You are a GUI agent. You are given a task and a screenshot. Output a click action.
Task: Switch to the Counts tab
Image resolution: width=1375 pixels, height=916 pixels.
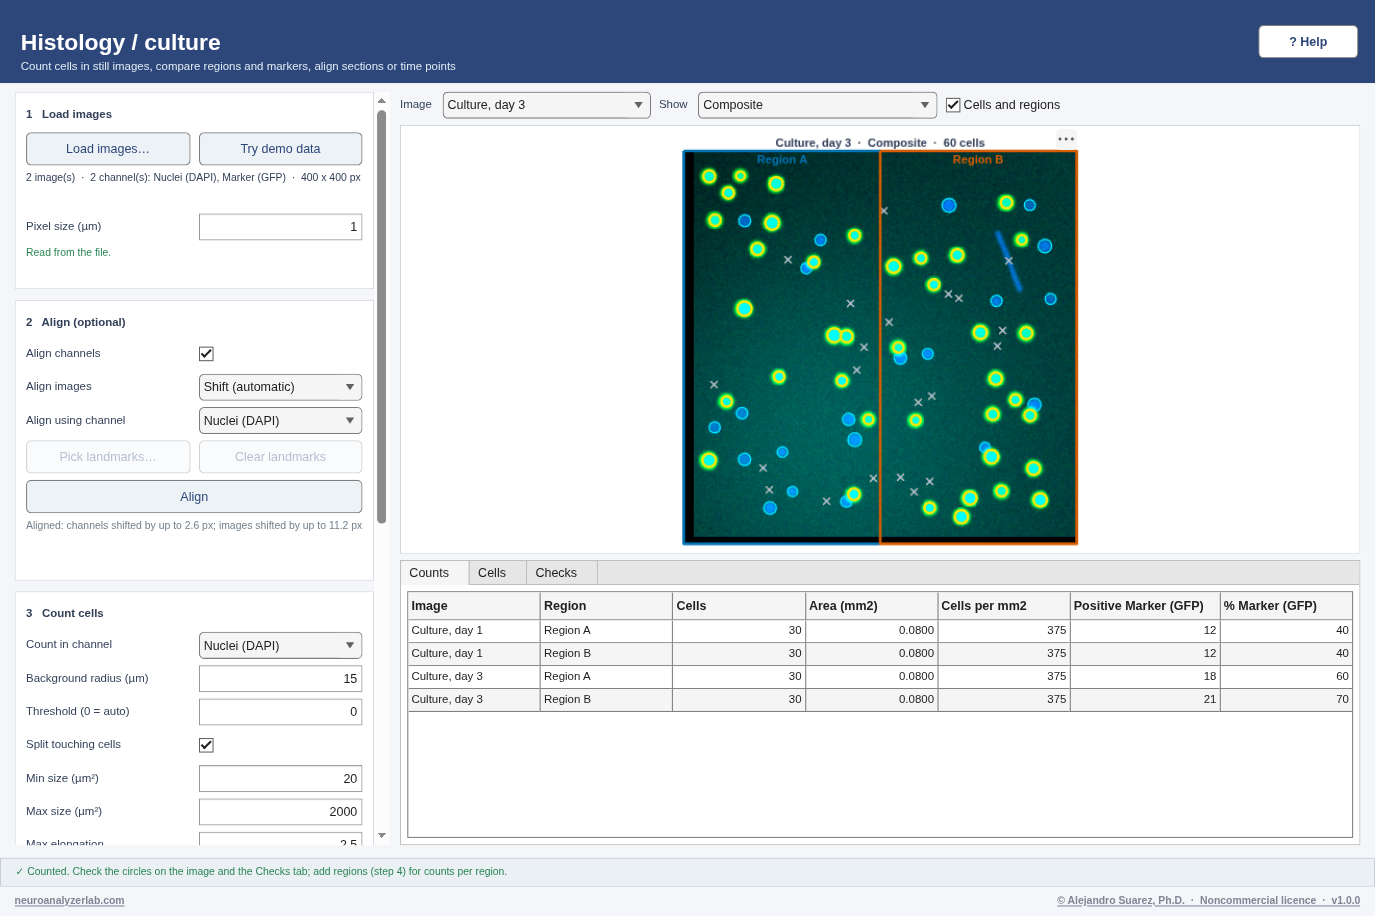(434, 573)
